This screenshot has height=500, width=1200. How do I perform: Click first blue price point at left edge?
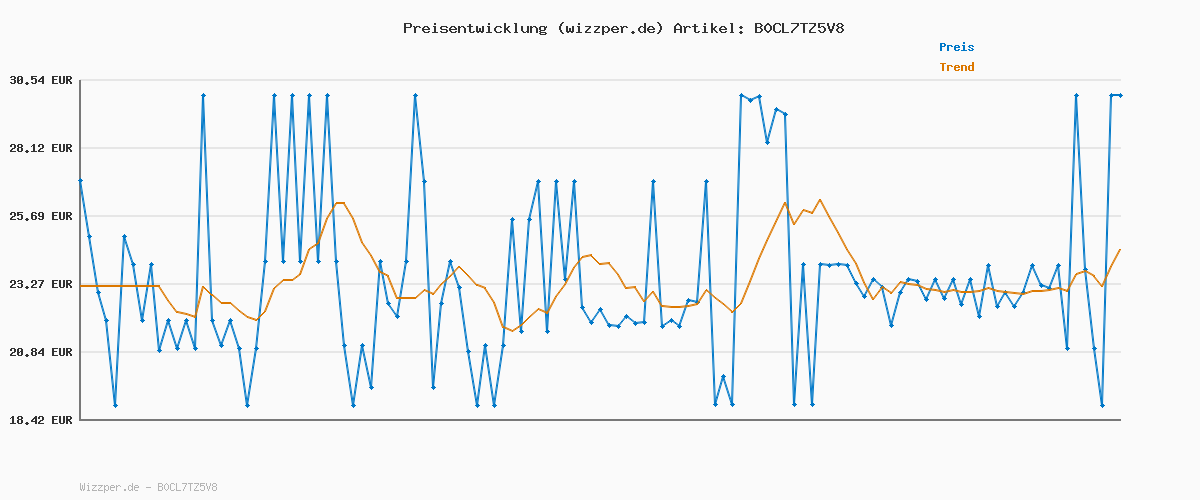pyautogui.click(x=80, y=180)
